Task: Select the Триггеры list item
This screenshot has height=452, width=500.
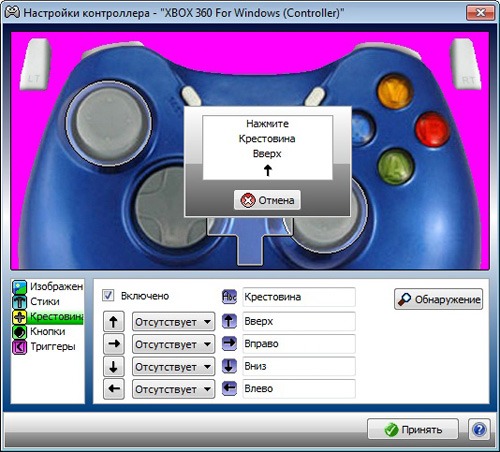Action: pyautogui.click(x=48, y=347)
